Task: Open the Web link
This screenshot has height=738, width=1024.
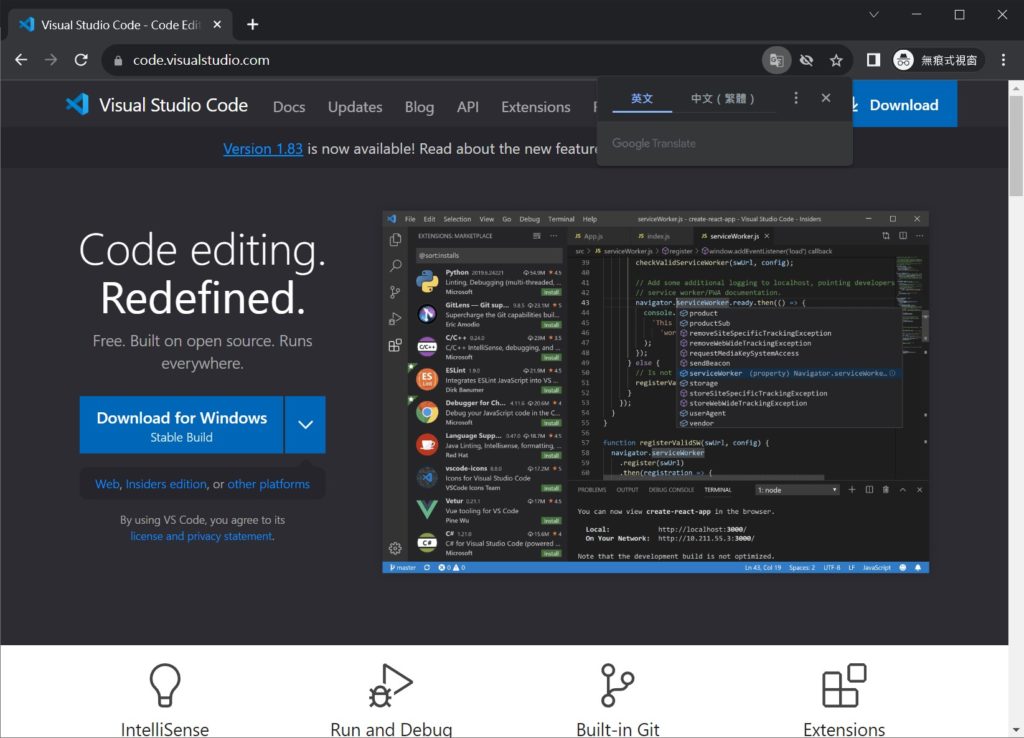Action: click(x=107, y=484)
